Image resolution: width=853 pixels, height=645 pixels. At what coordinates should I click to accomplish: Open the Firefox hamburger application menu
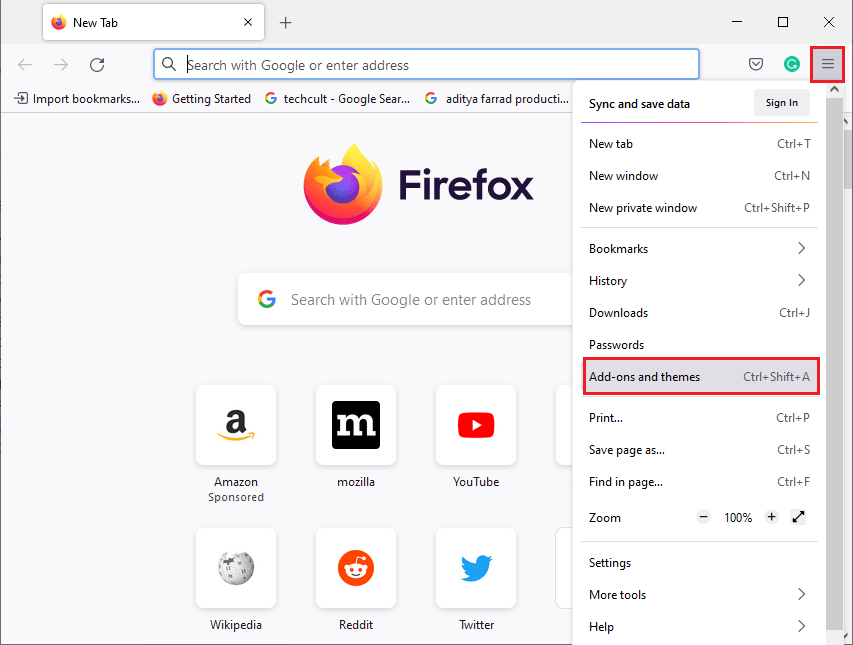(x=827, y=64)
